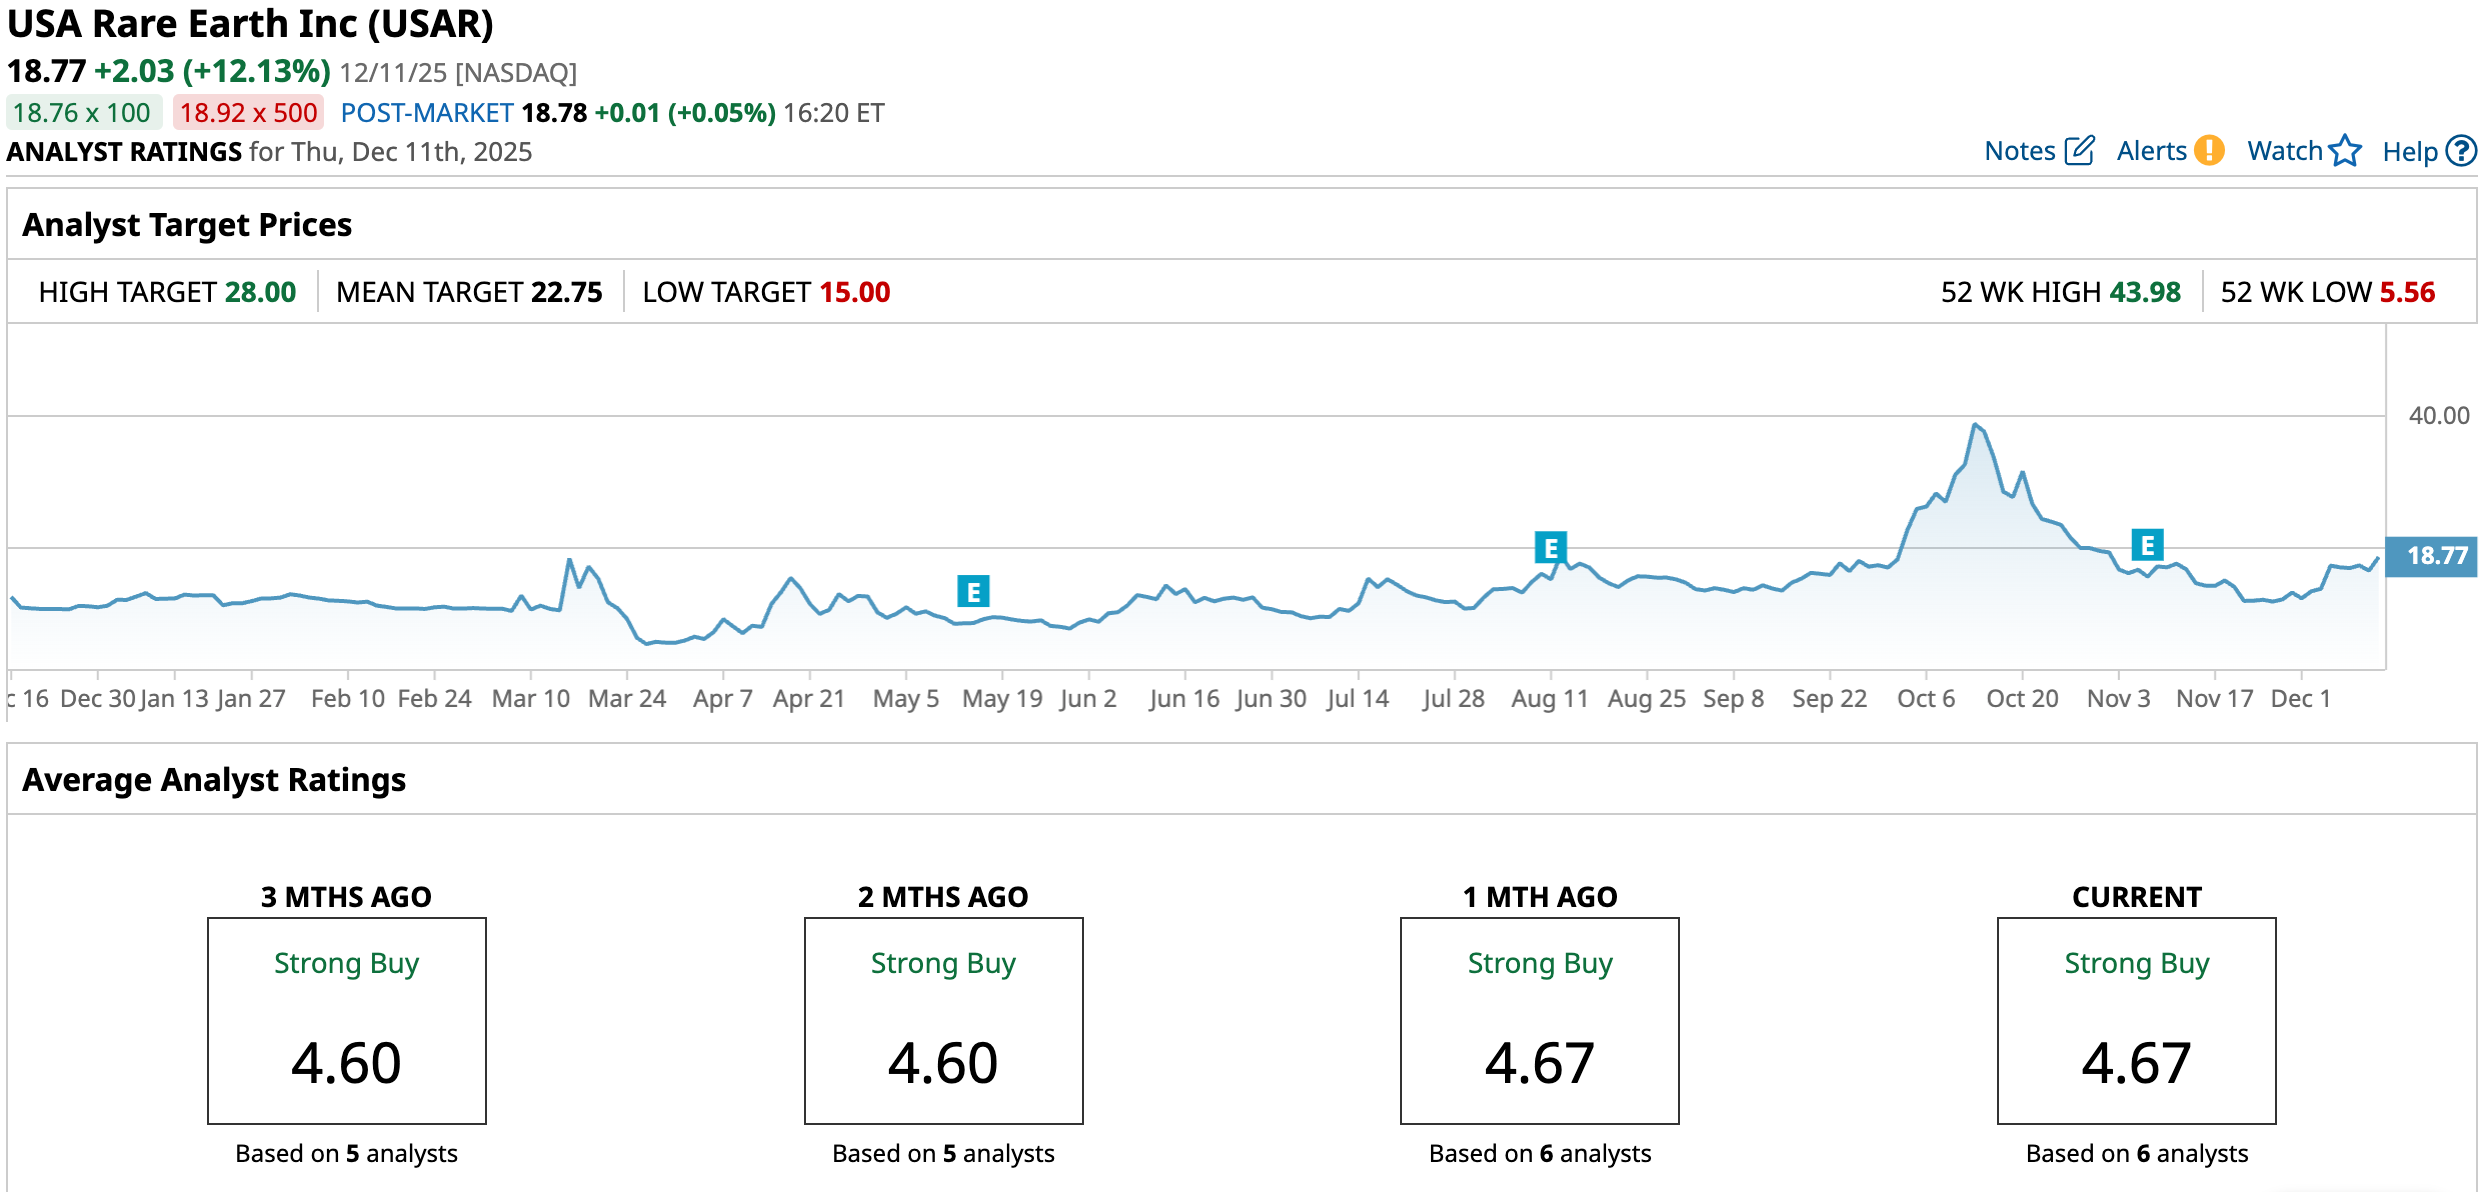The image size is (2486, 1192).
Task: Open the Notes link
Action: coord(2019,151)
